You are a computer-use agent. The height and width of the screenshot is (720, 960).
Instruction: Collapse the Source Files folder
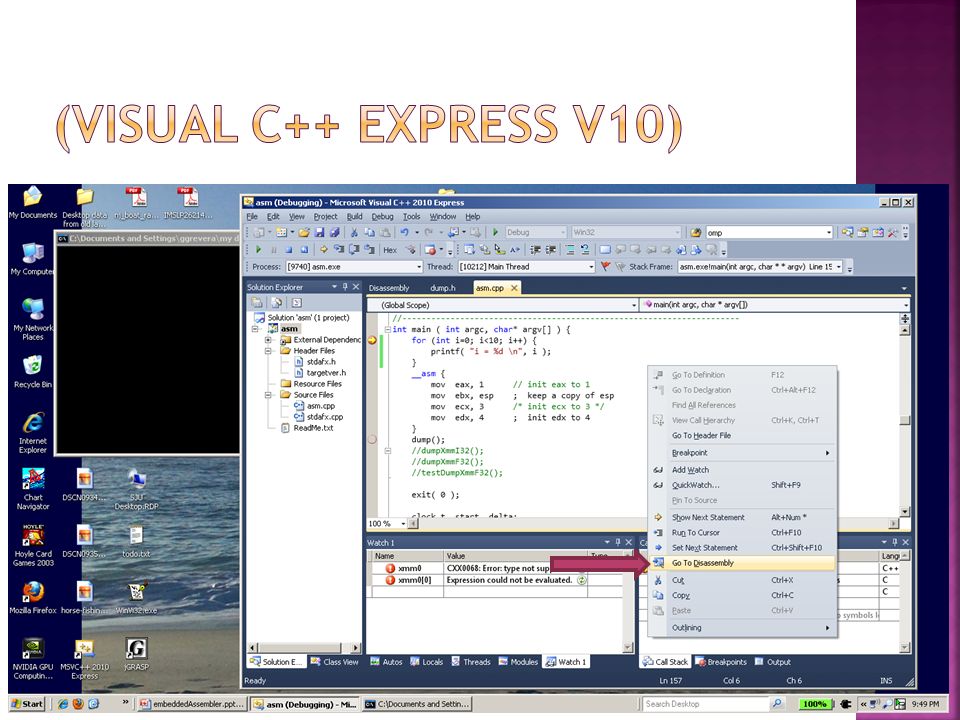tap(268, 395)
